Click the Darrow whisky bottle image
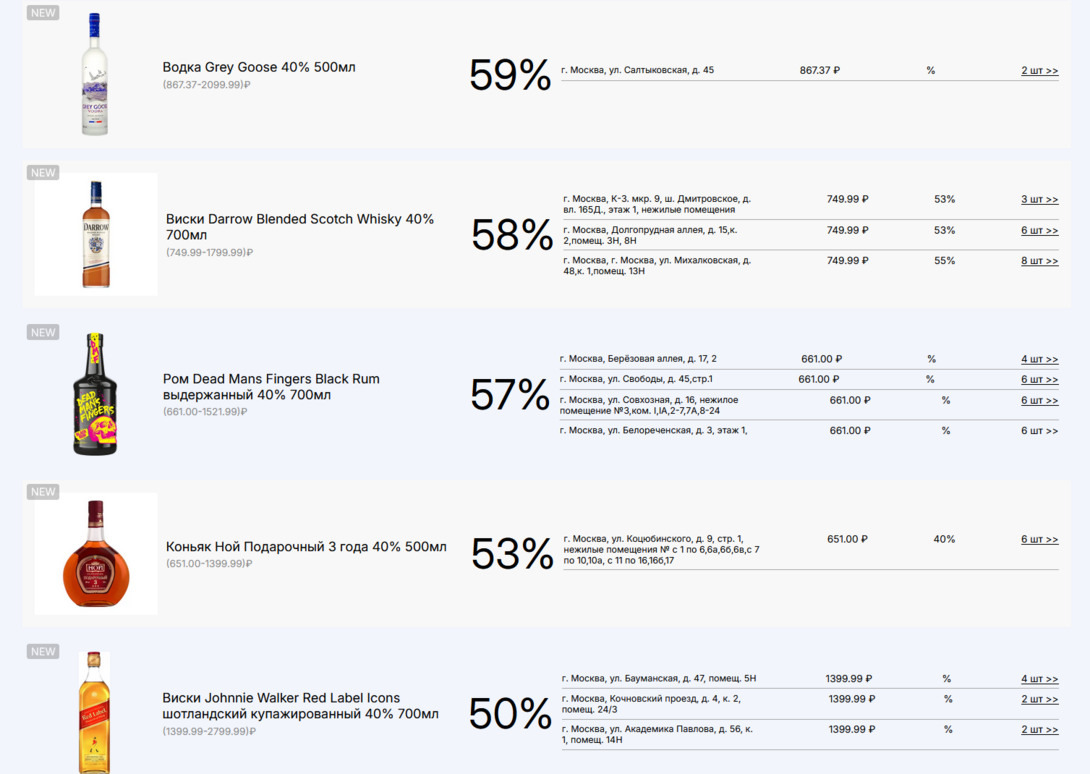Image resolution: width=1090 pixels, height=774 pixels. click(x=96, y=234)
